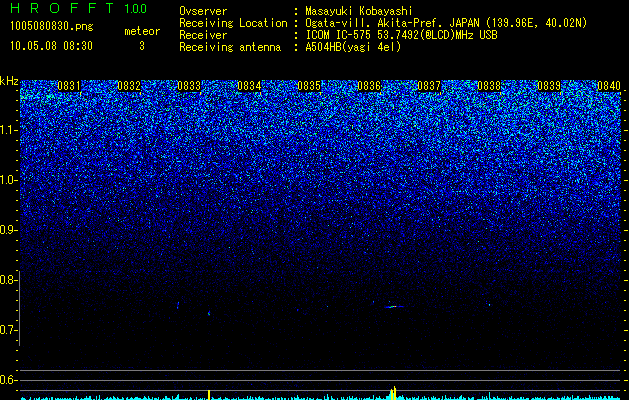The image size is (629, 400).
Task: Click the bright meteor echo streak after 0836
Action: pos(394,307)
